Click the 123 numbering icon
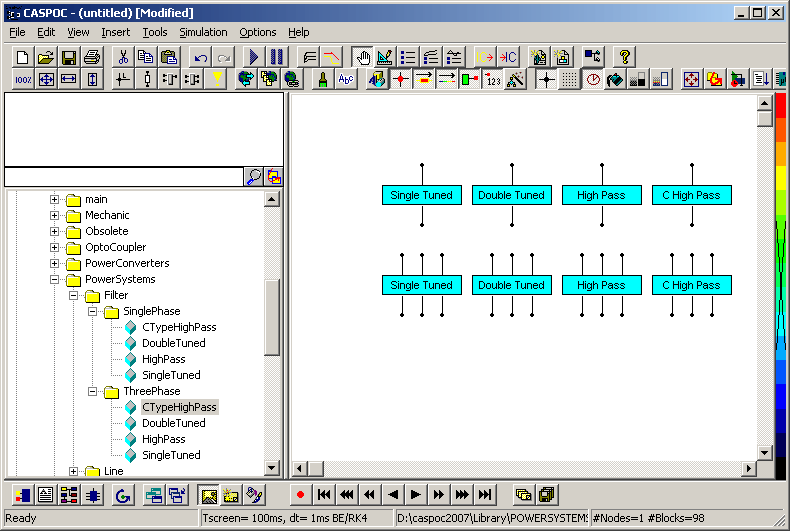Screen dimensions: 790x531 (x=493, y=79)
